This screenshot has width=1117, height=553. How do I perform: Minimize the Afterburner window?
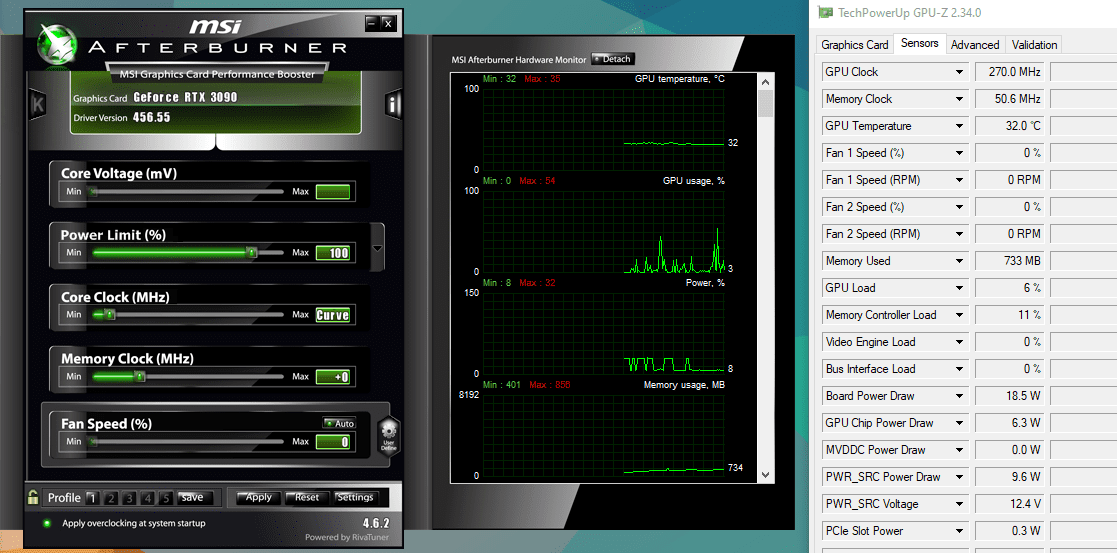[x=372, y=23]
